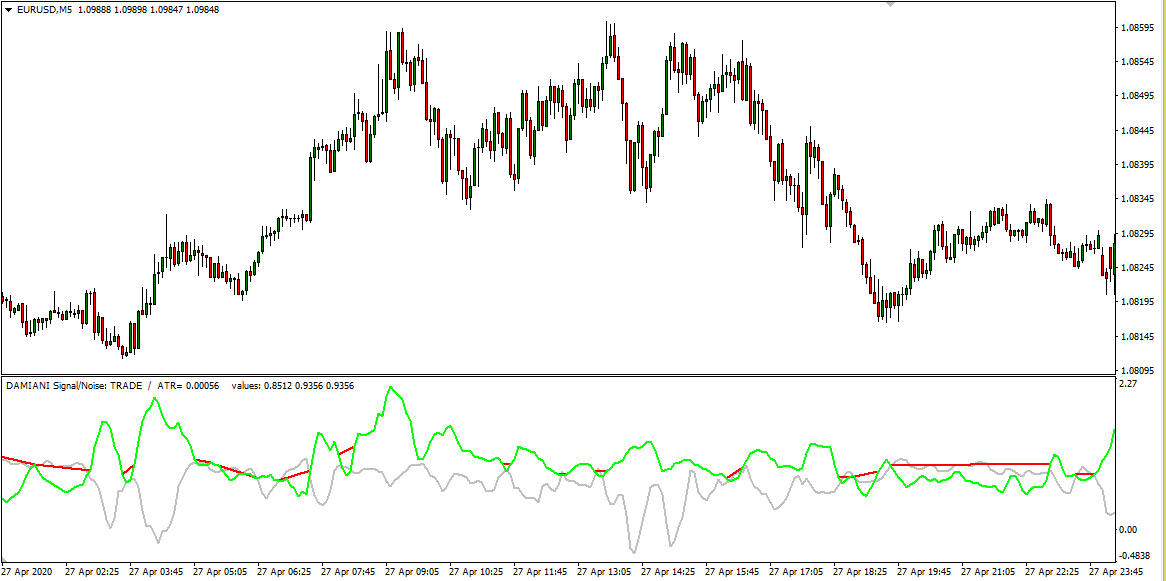Viewport: 1166px width, 581px height.
Task: Click the 0.00 indicator scale label
Action: coord(1128,530)
